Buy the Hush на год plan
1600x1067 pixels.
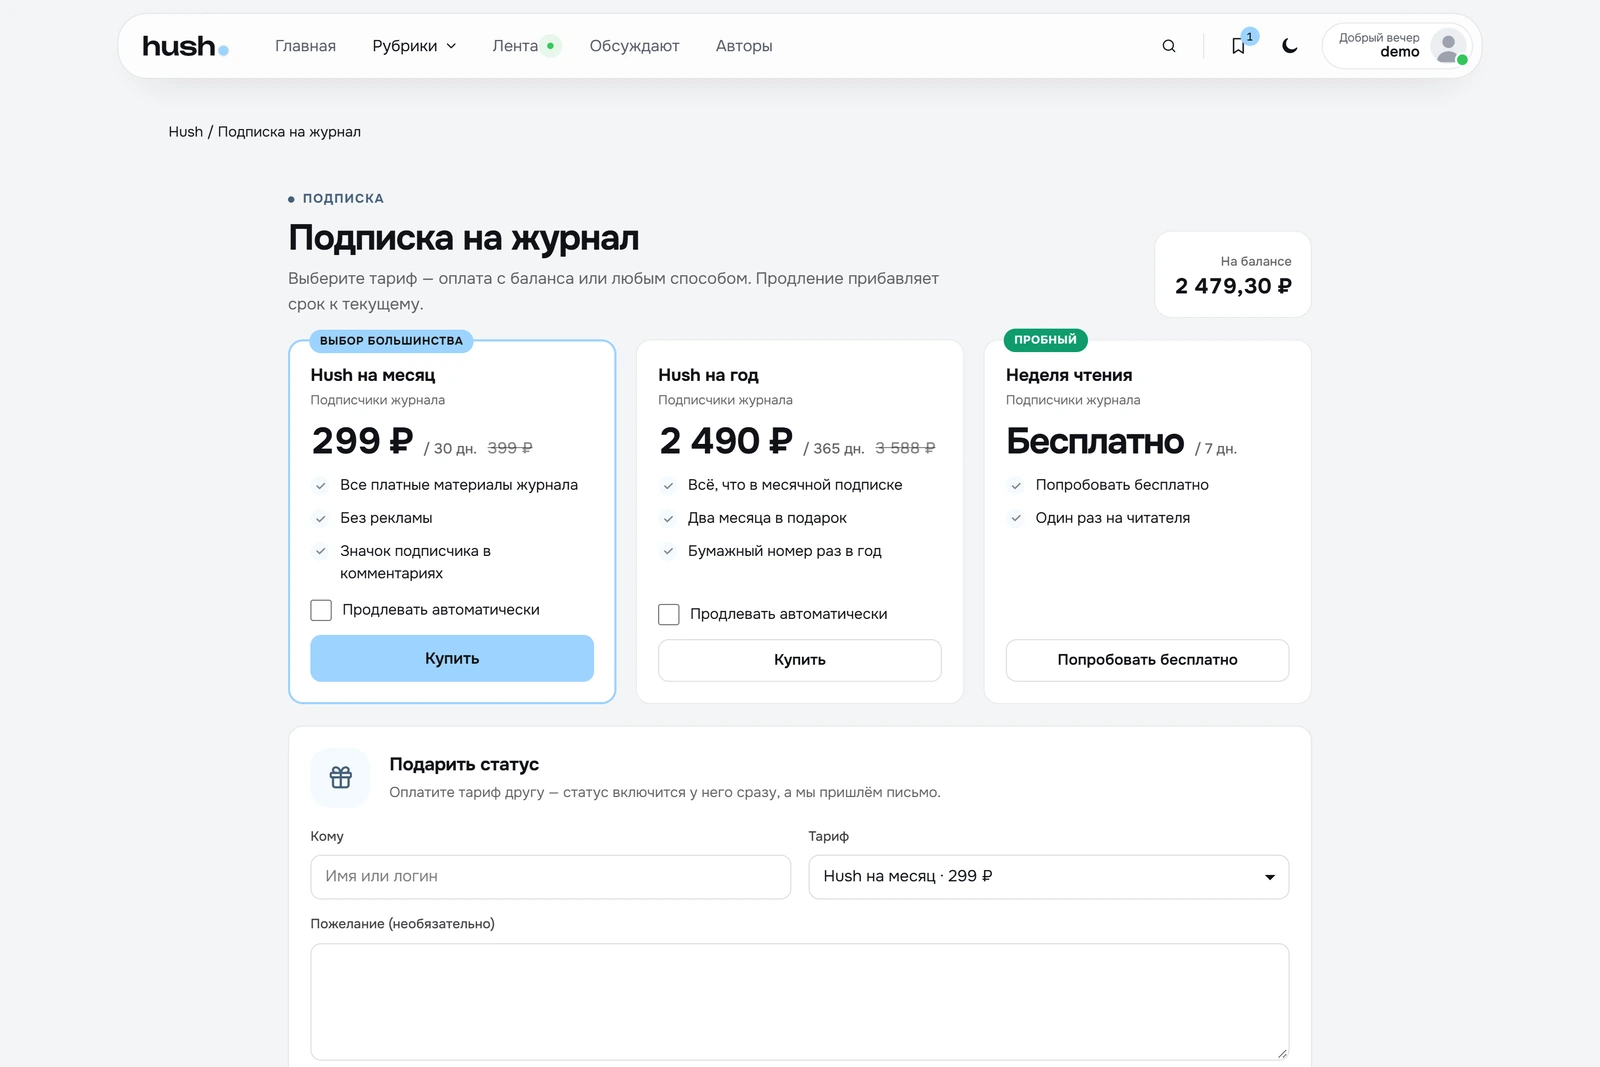pyautogui.click(x=800, y=660)
